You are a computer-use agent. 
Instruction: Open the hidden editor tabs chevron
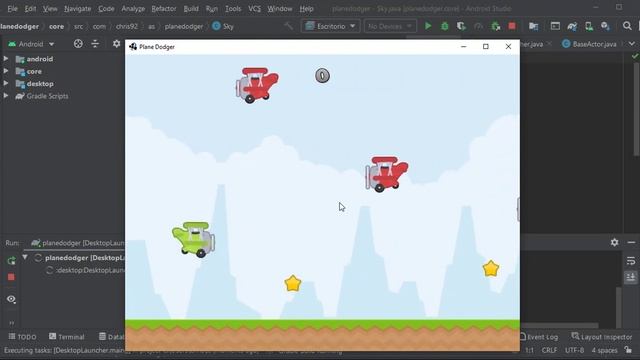point(631,44)
